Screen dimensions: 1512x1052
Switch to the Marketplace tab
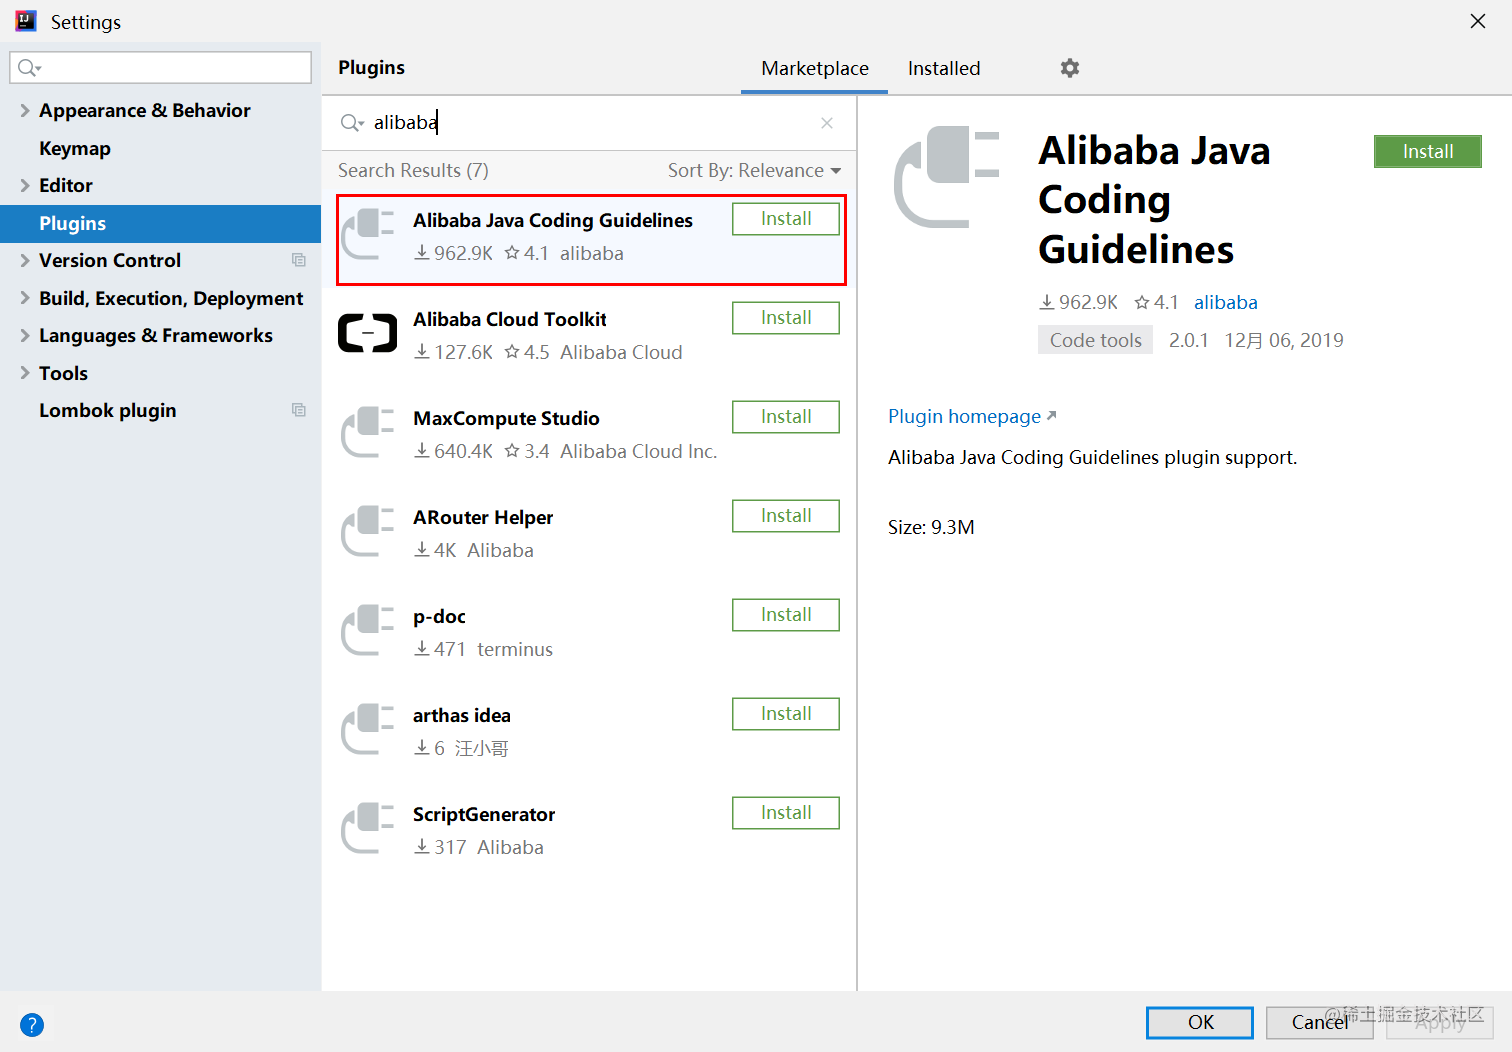(x=815, y=68)
